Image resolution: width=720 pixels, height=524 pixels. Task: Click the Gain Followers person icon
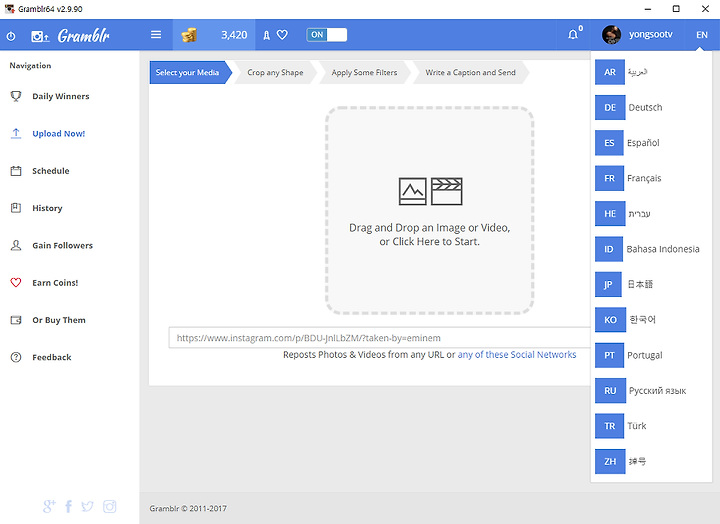pyautogui.click(x=16, y=245)
